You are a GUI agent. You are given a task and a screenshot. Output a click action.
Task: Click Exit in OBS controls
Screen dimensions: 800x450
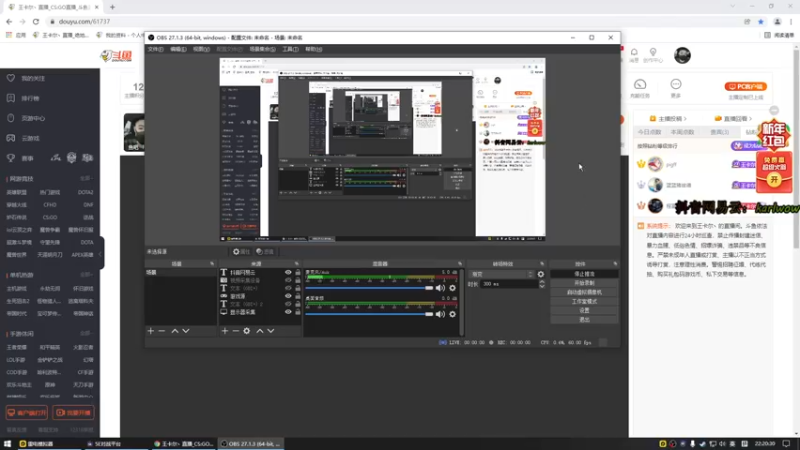584,320
